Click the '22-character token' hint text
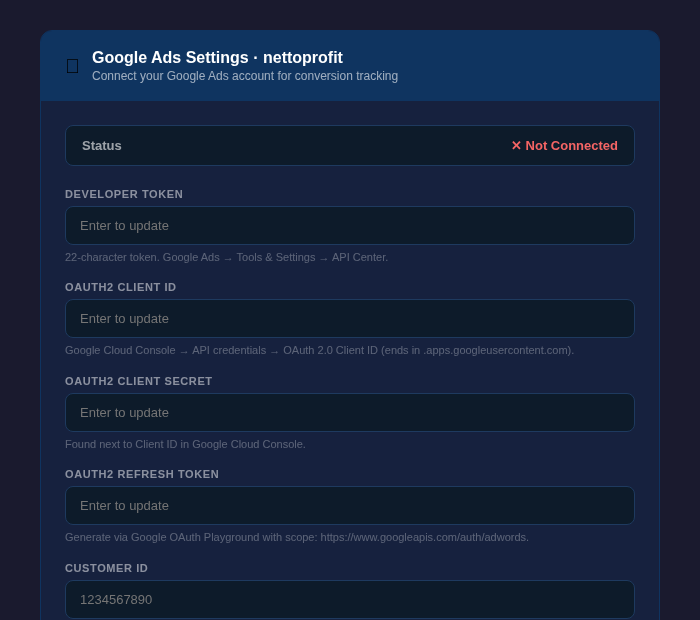The width and height of the screenshot is (700, 620). tap(226, 258)
